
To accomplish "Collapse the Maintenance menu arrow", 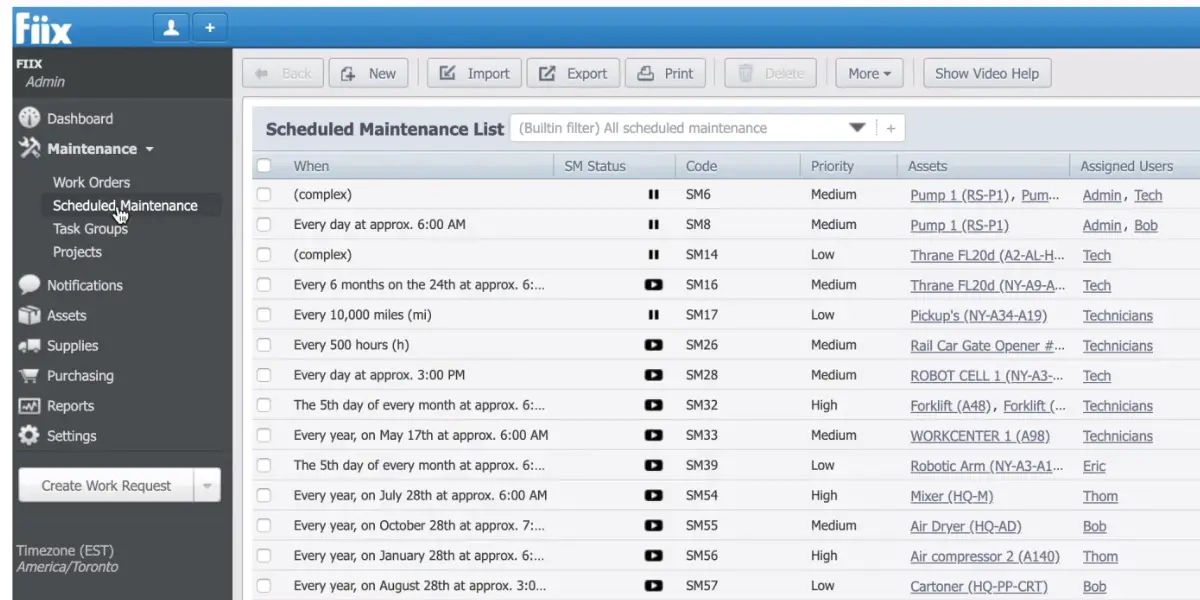I will pos(150,150).
